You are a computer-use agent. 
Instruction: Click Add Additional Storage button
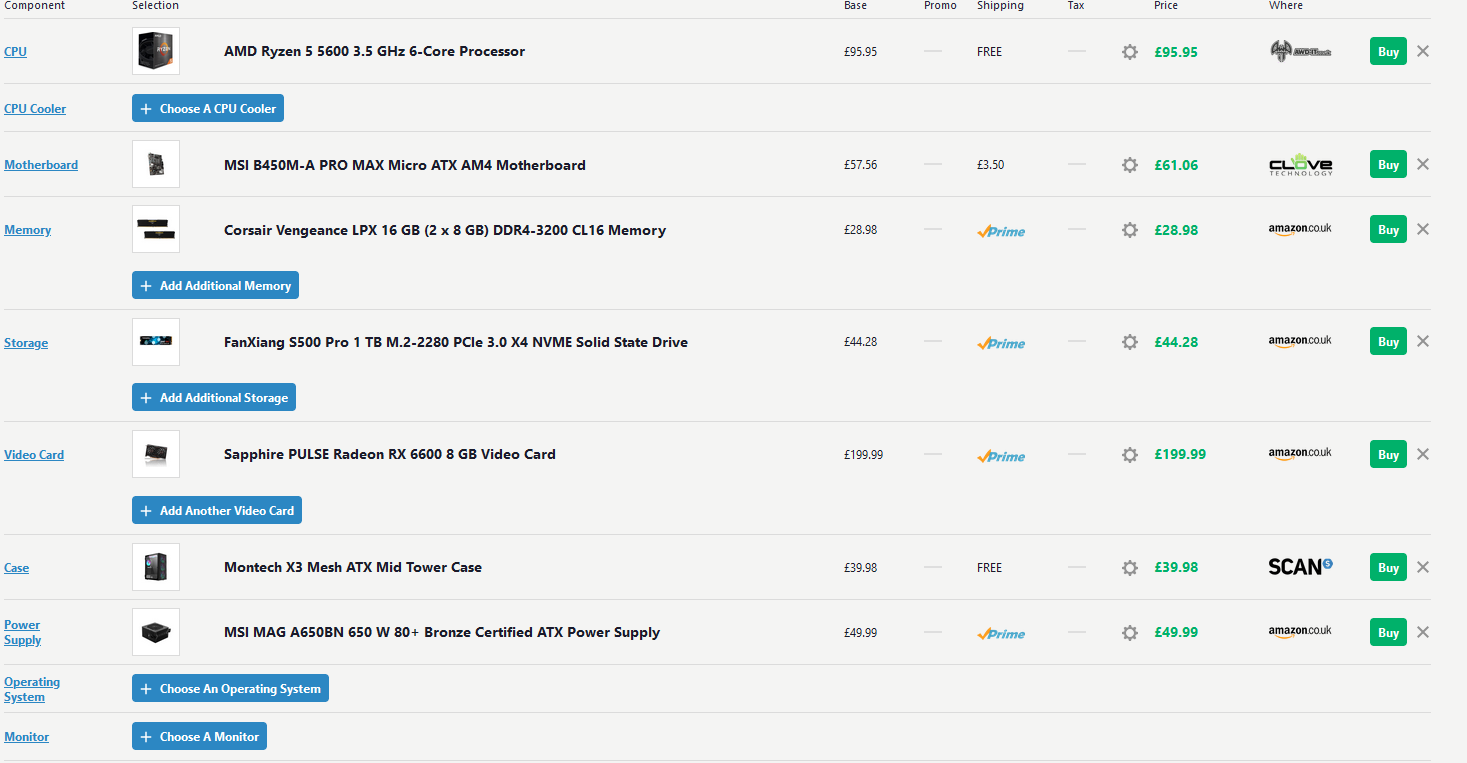click(x=214, y=397)
